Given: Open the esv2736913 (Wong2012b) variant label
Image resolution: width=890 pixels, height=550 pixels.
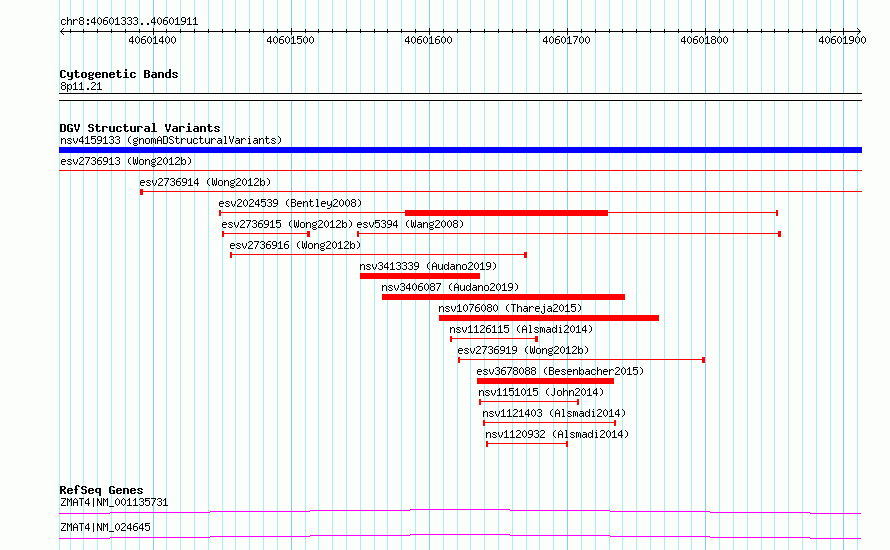Looking at the screenshot, I should click(126, 161).
